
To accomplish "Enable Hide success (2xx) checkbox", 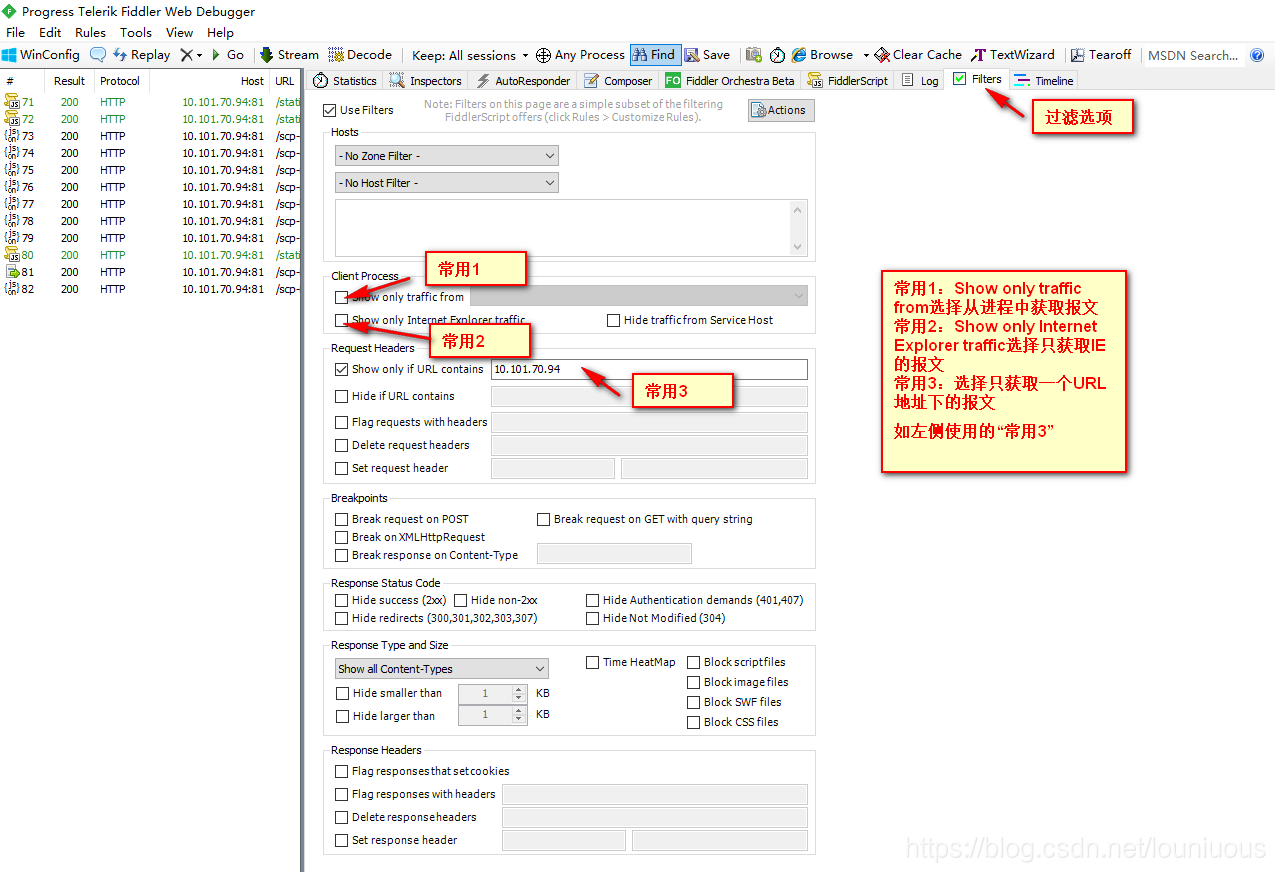I will [342, 600].
